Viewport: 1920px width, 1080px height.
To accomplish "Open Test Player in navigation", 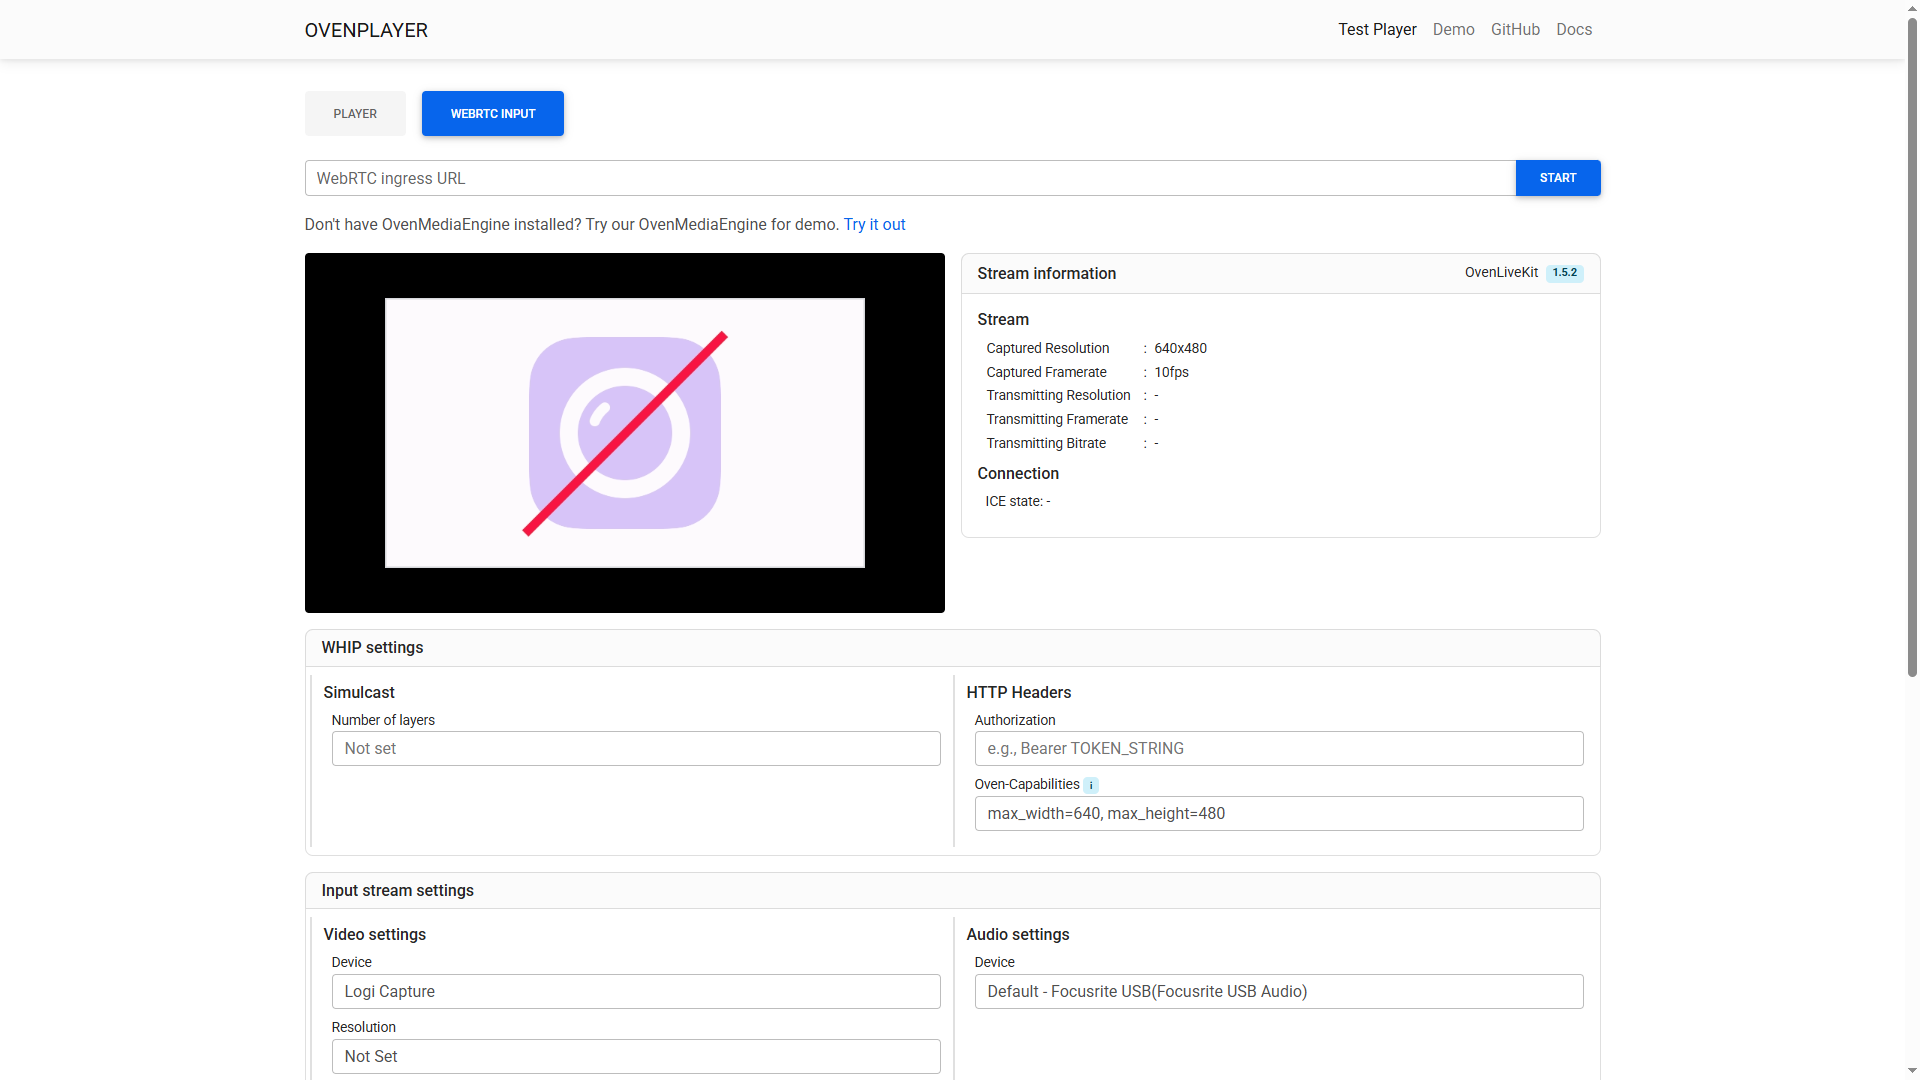I will [x=1377, y=30].
